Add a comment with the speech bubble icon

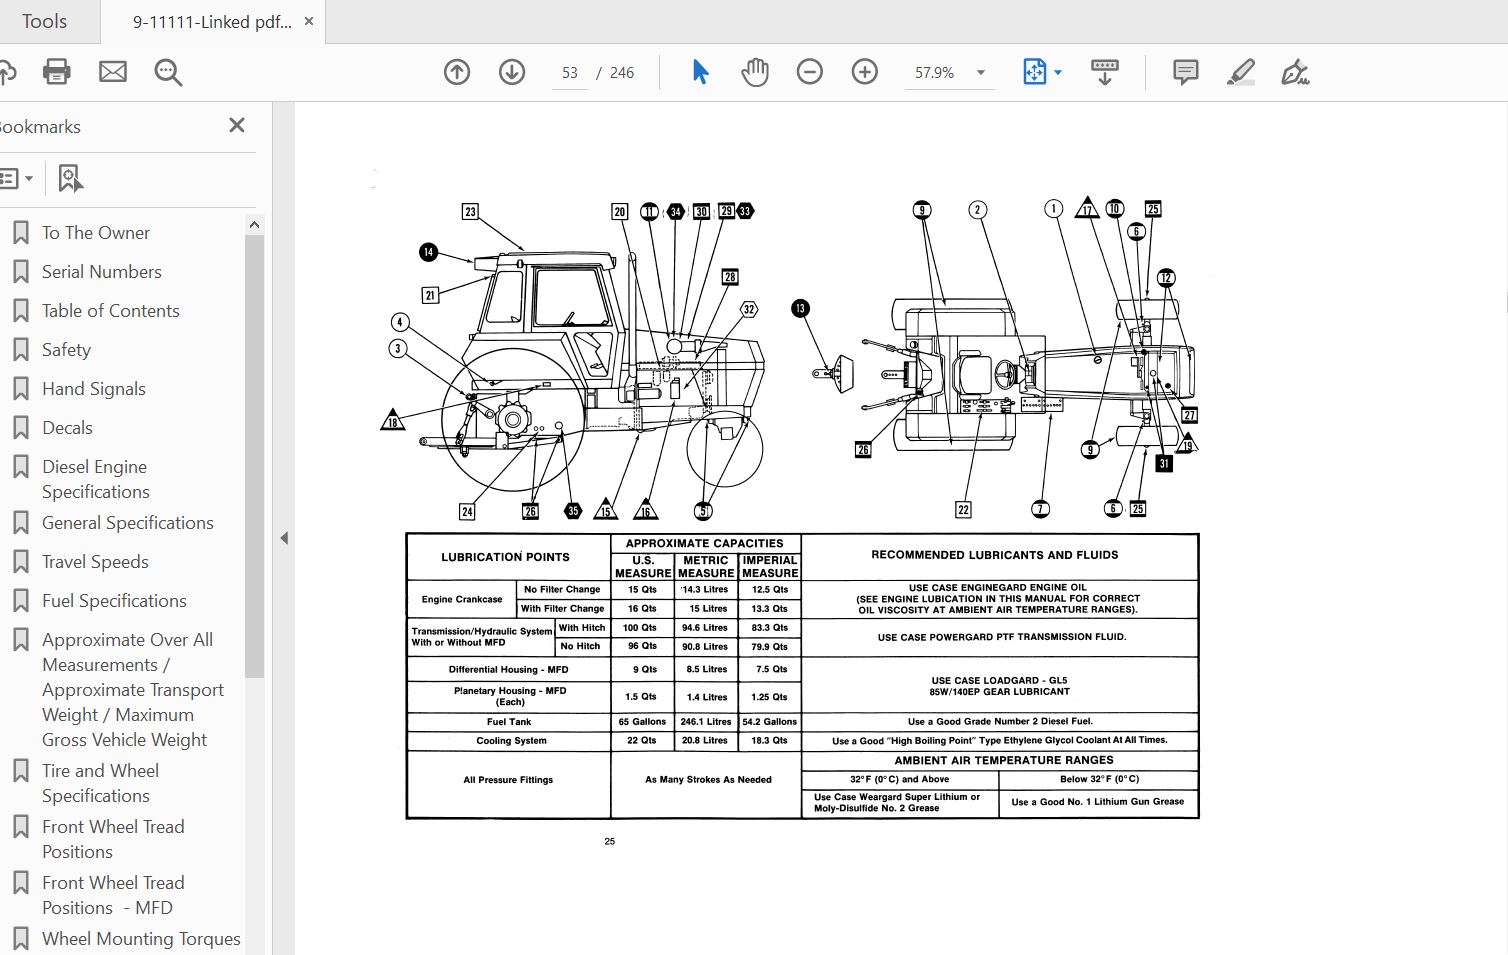click(x=1185, y=72)
